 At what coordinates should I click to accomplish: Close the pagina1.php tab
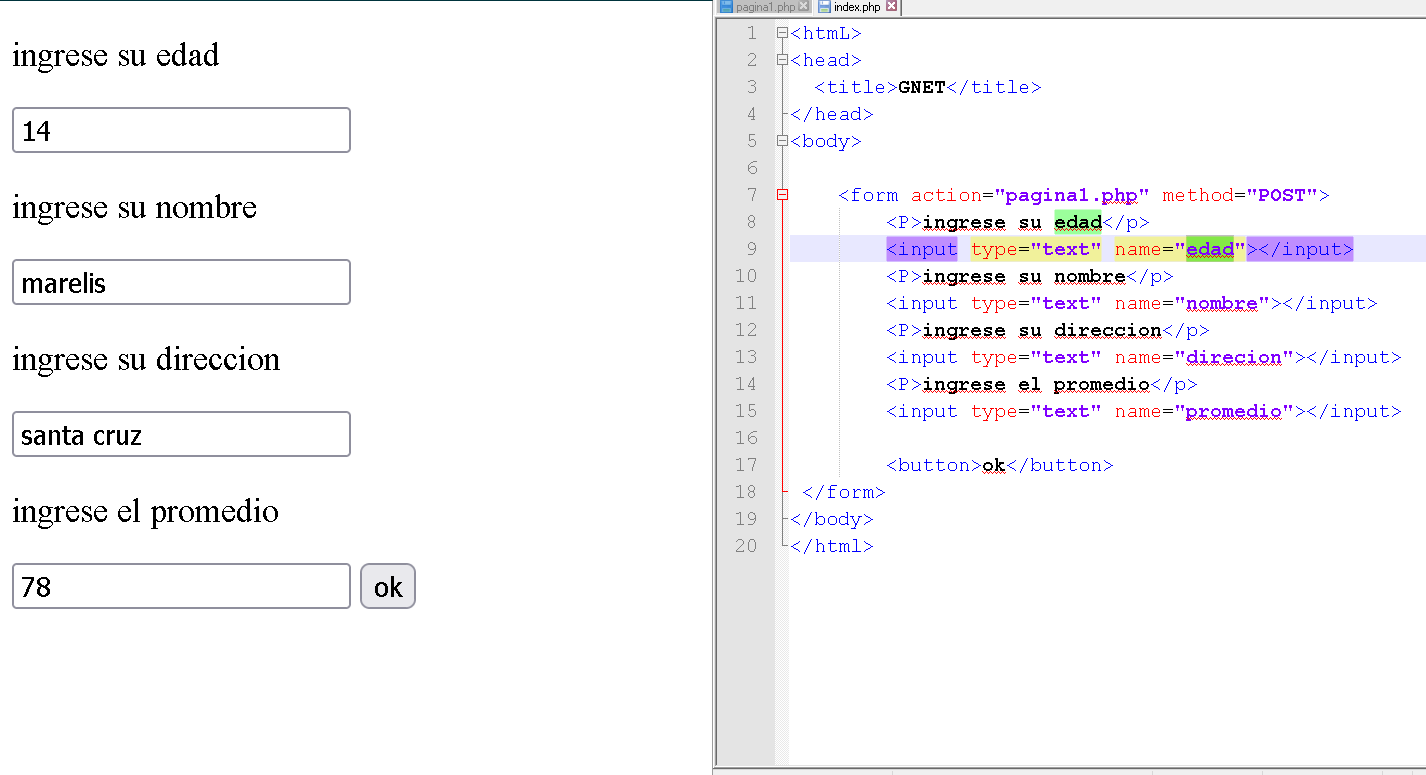pyautogui.click(x=804, y=7)
